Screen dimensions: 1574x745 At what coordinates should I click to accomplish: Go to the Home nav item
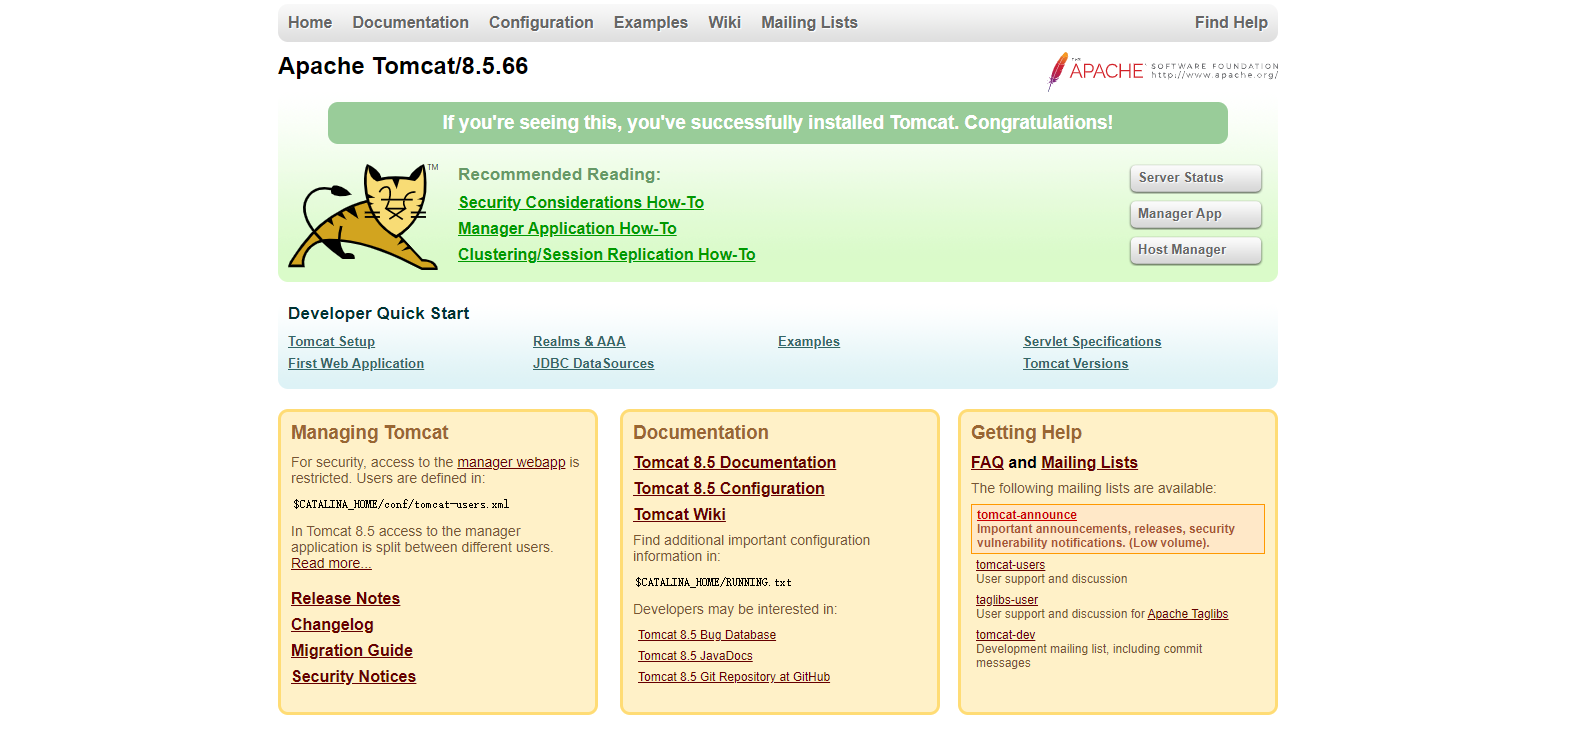tap(310, 22)
